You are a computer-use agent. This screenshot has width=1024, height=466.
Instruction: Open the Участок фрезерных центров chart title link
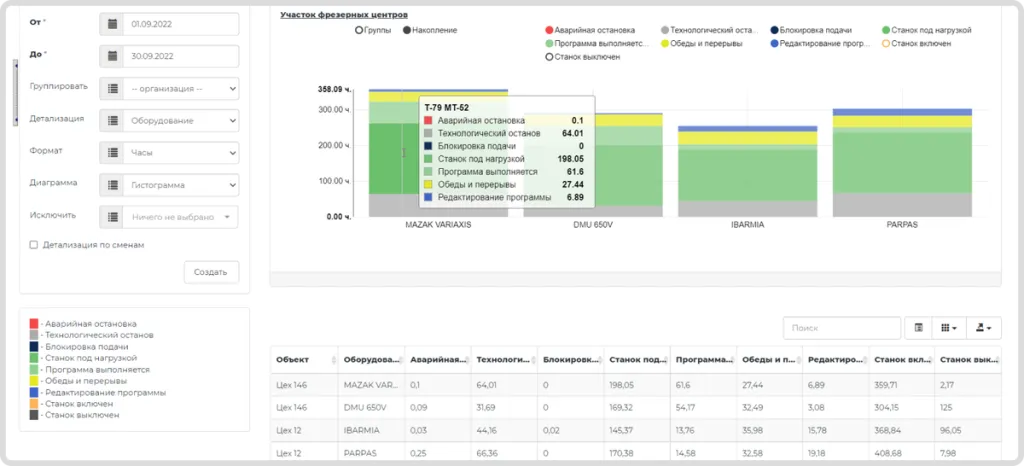(344, 14)
